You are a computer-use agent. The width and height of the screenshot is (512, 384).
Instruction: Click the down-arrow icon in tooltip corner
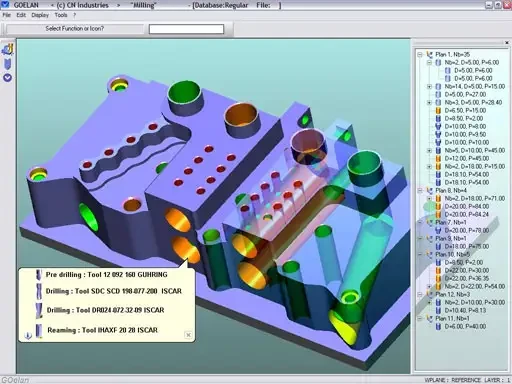click(28, 335)
